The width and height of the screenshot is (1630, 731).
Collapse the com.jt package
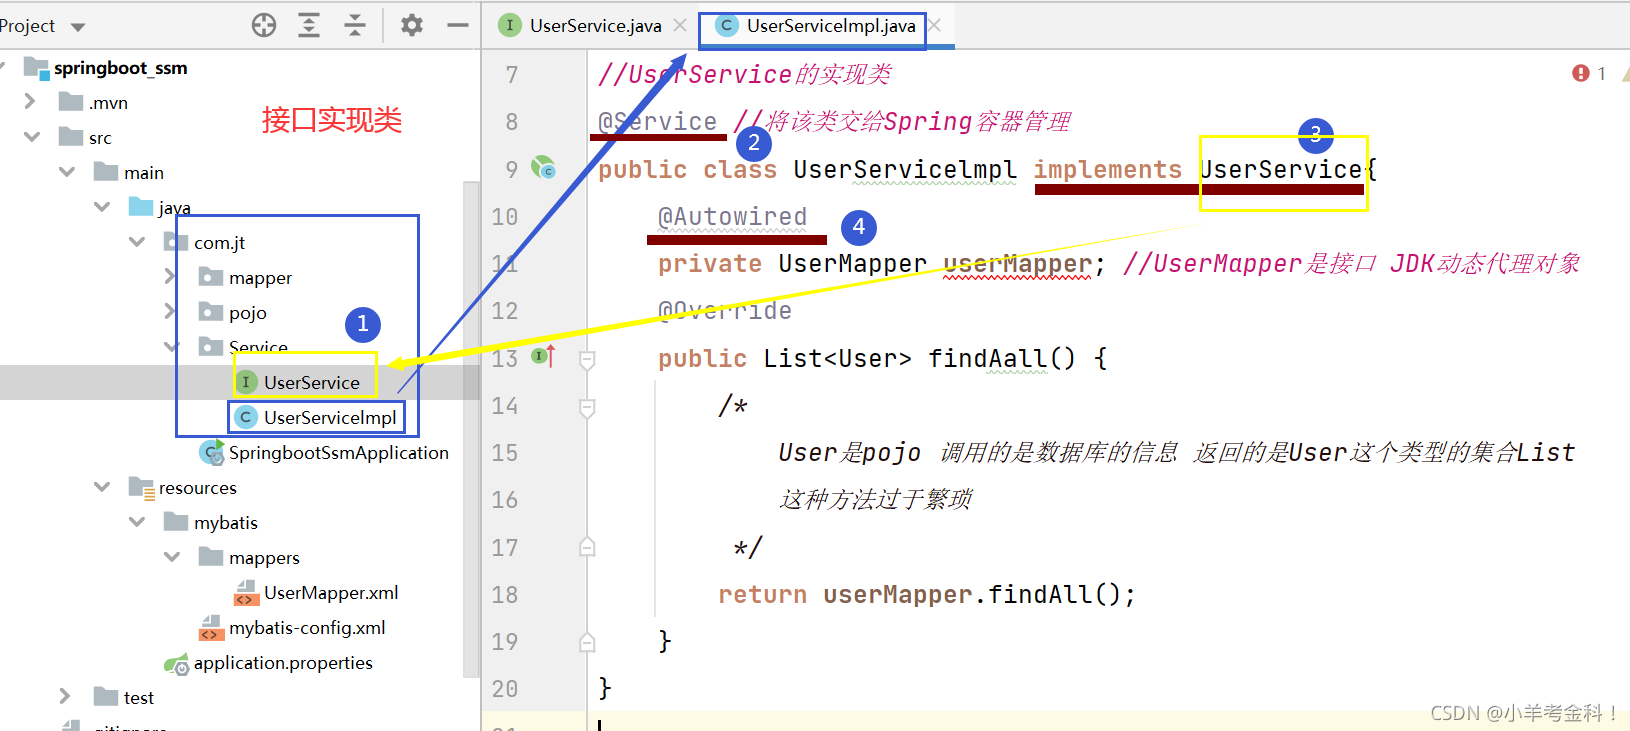137,242
